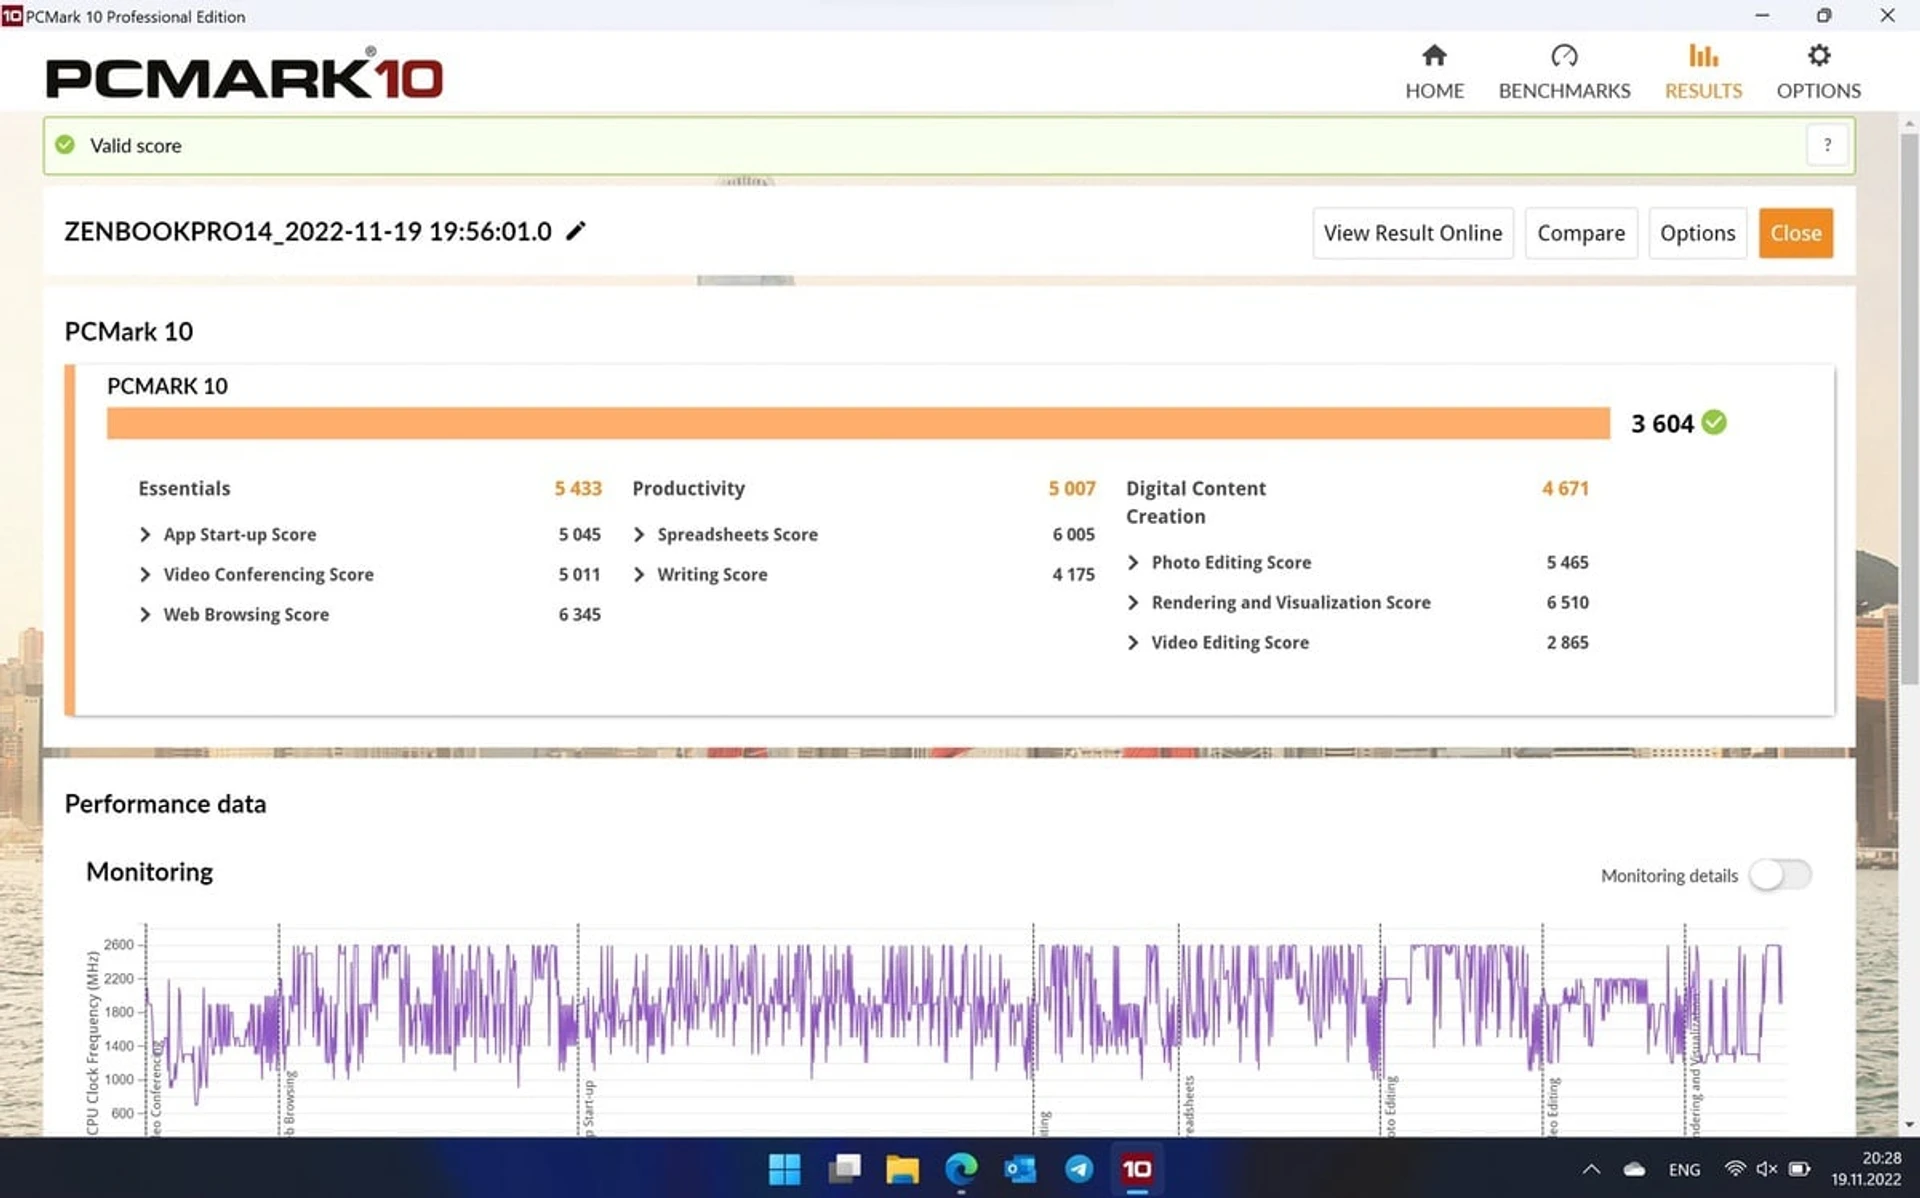1920x1198 pixels.
Task: Expand Web Browsing Score
Action: point(145,615)
